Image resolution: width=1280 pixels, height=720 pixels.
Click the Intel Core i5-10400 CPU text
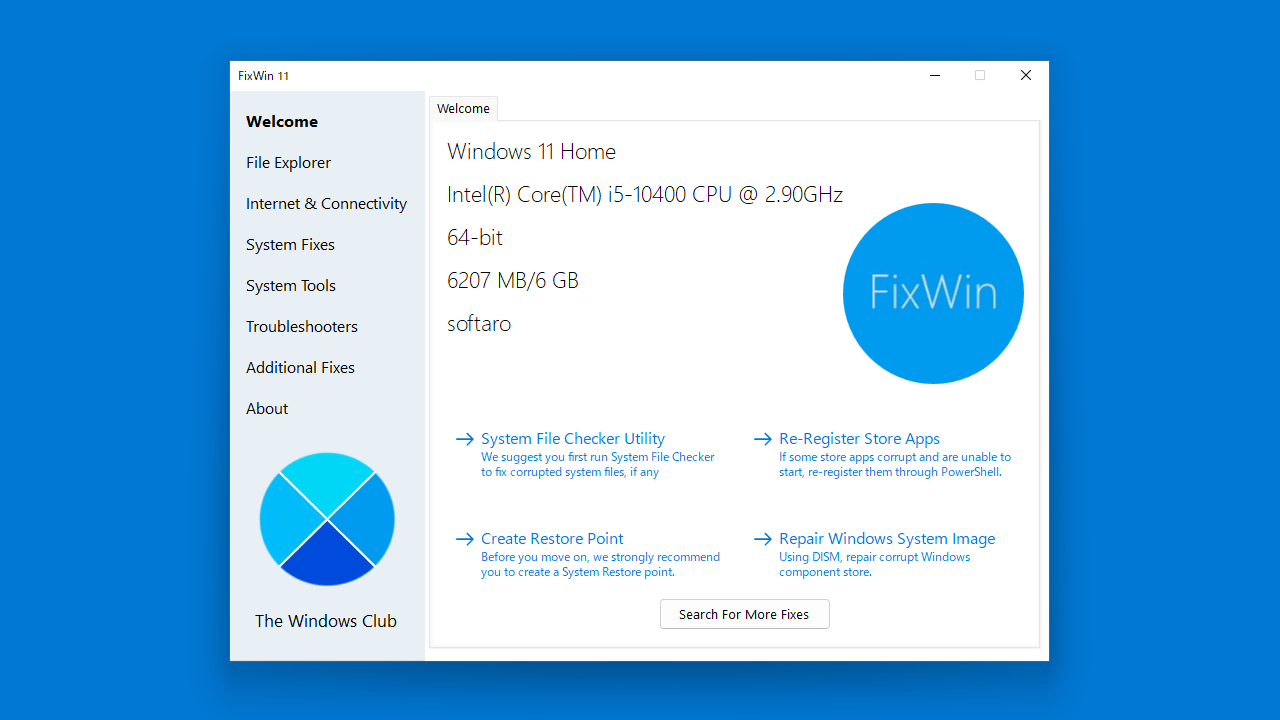645,194
